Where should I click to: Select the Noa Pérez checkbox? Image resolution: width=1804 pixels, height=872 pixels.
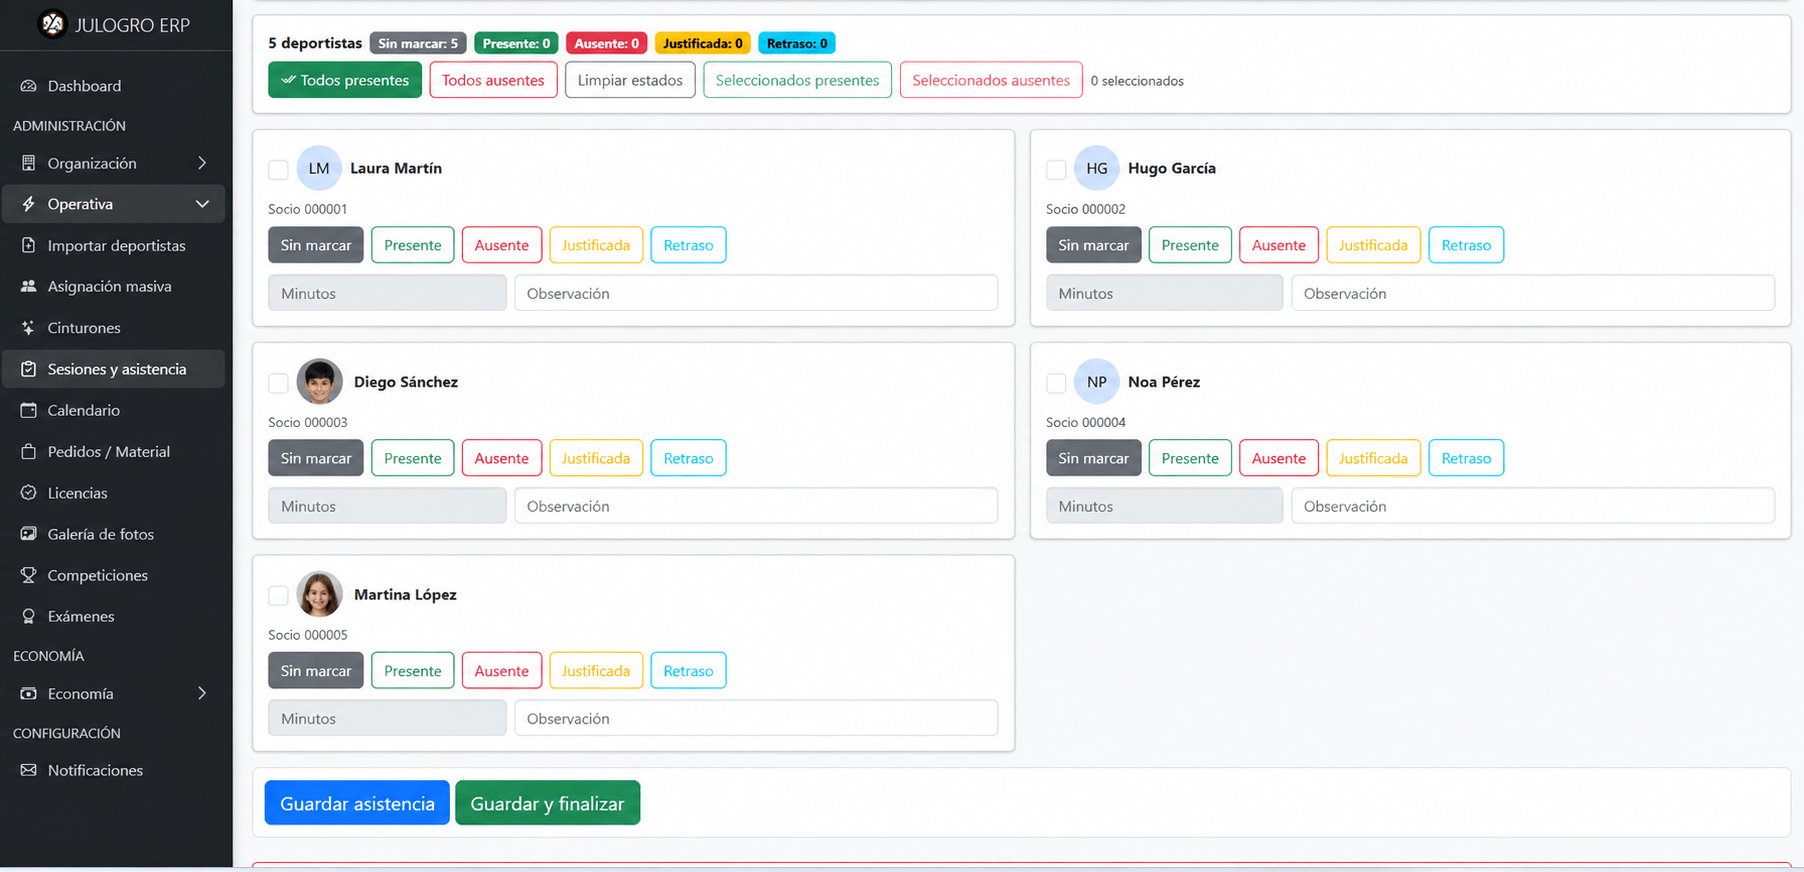click(x=1056, y=383)
